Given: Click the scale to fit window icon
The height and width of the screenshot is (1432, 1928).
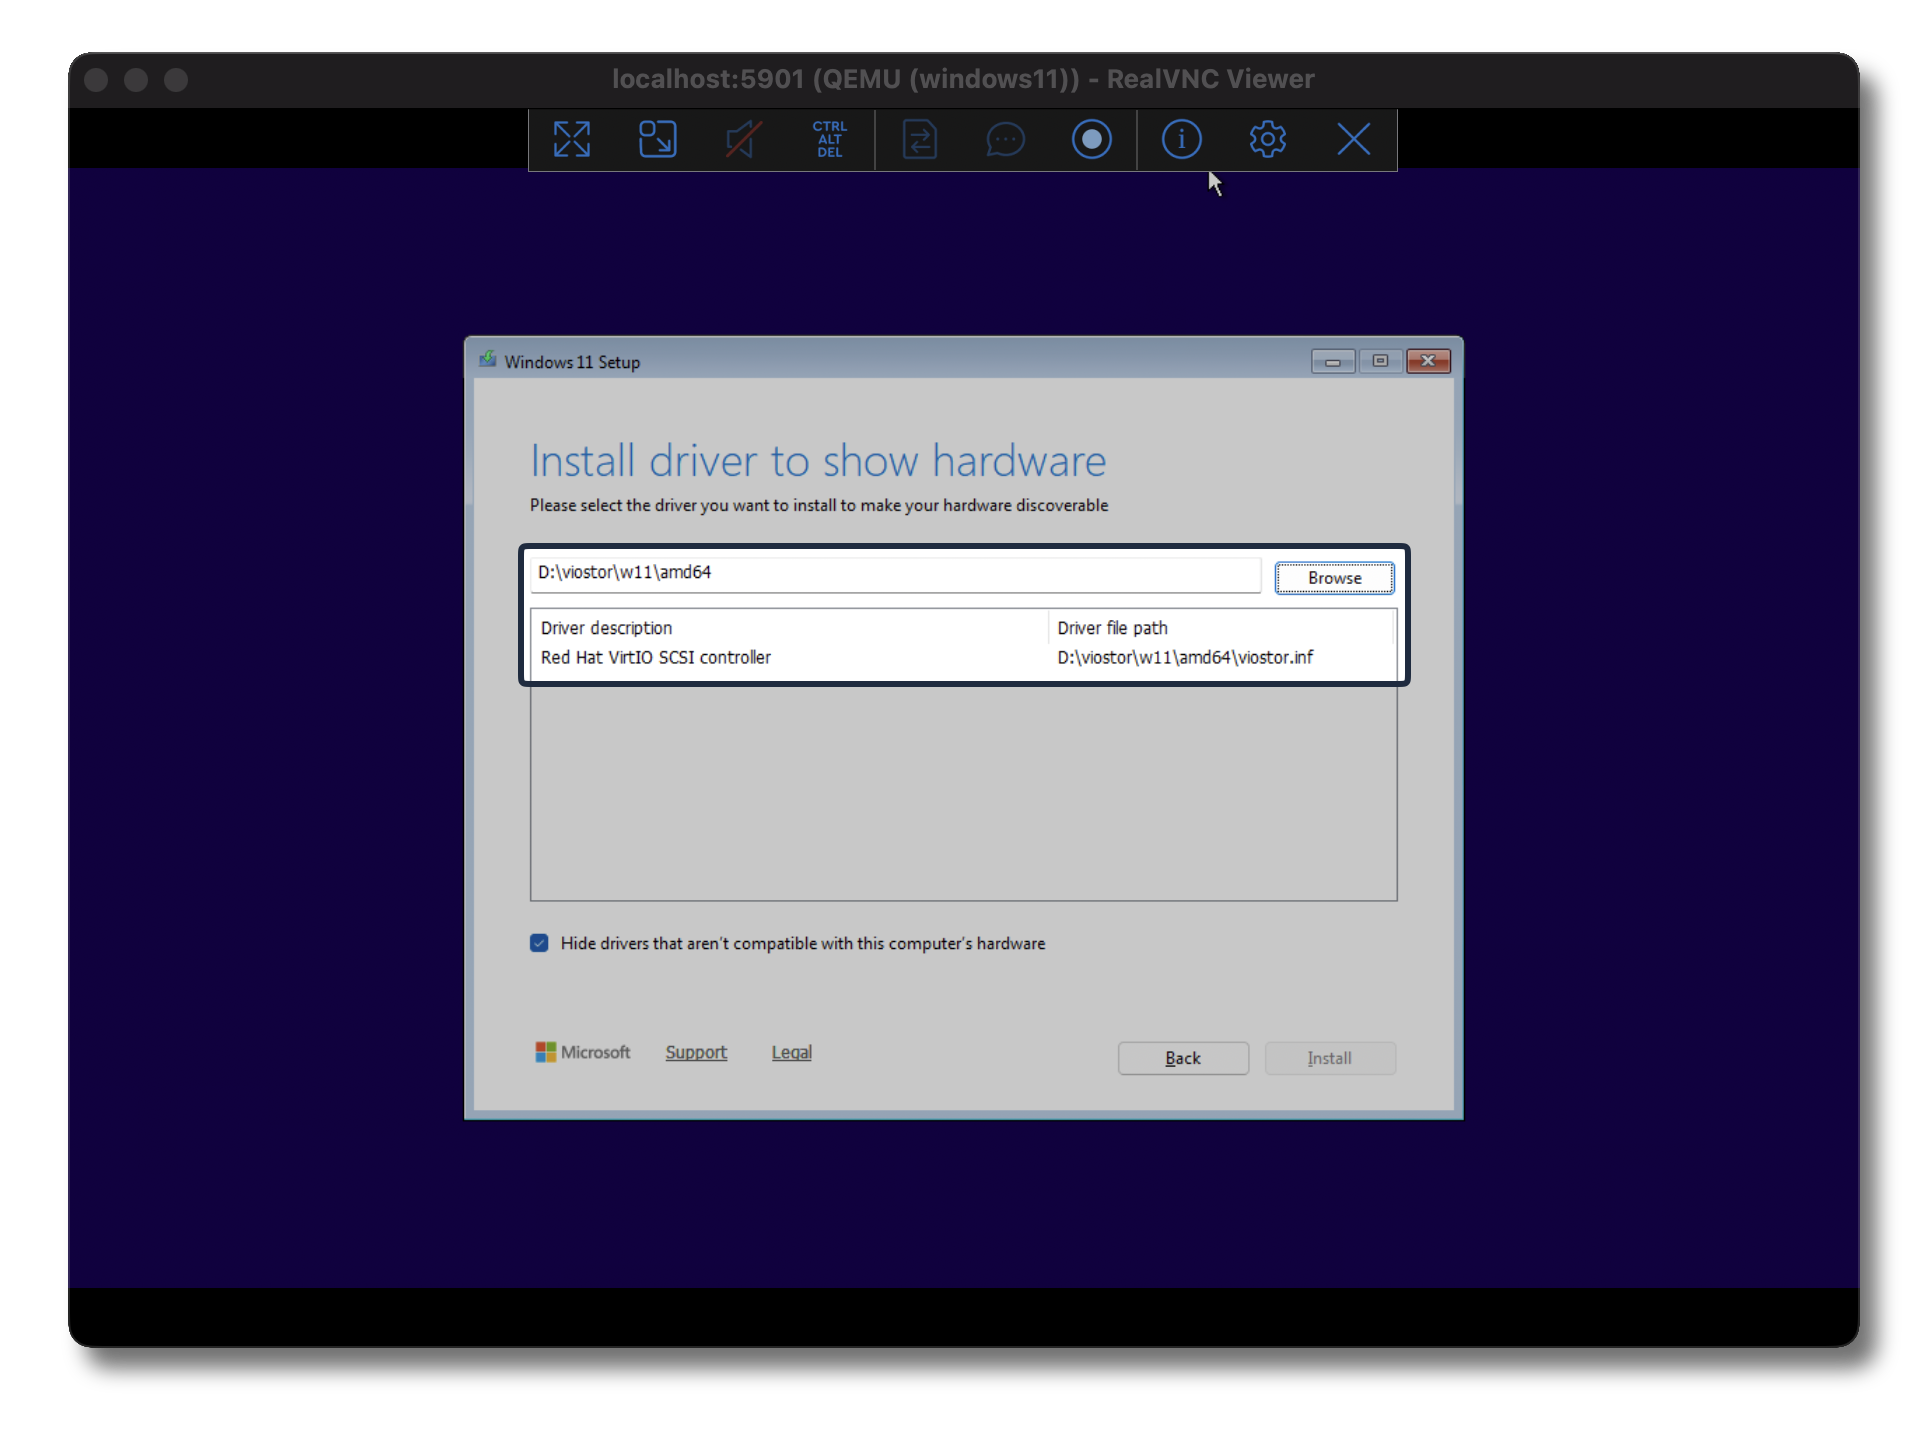Looking at the screenshot, I should 657,139.
